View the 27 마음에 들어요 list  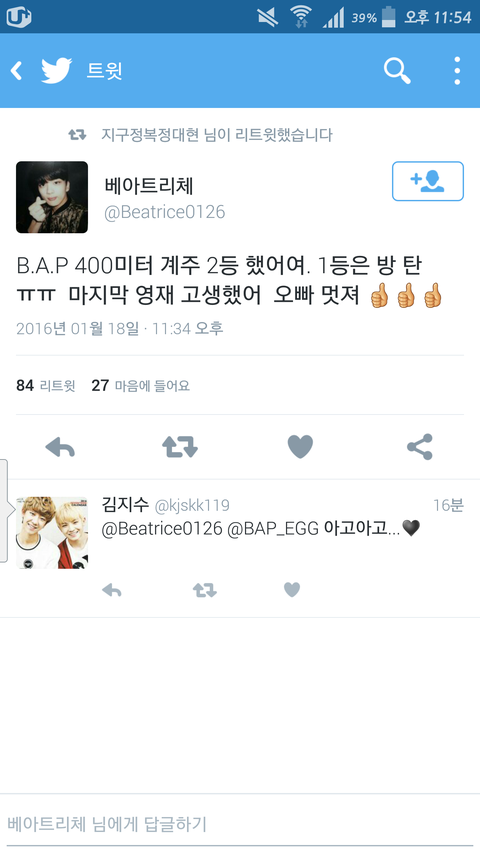[140, 386]
